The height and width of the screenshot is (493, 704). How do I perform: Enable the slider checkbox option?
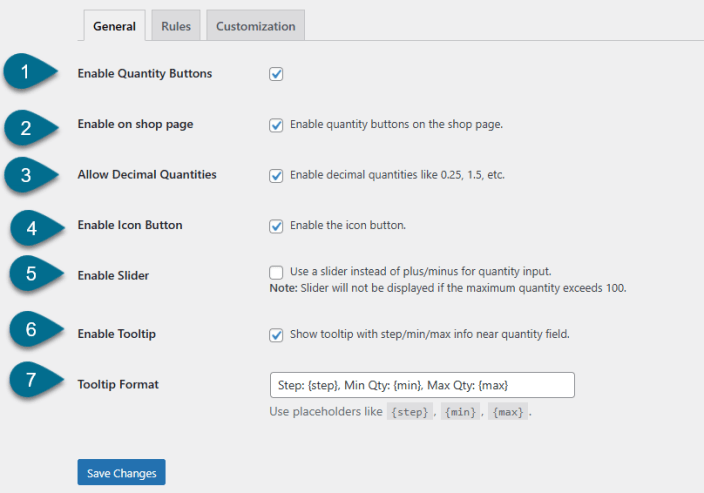276,272
